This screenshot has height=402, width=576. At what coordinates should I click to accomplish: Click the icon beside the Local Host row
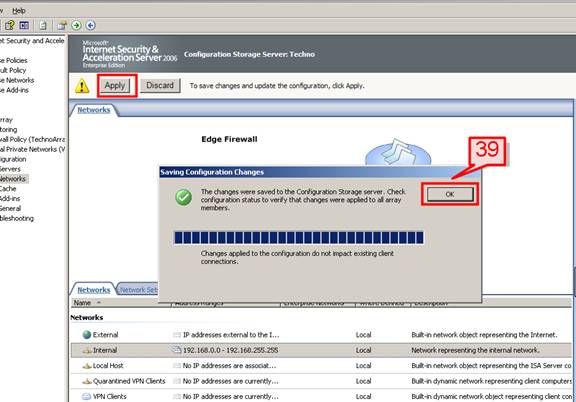point(87,366)
